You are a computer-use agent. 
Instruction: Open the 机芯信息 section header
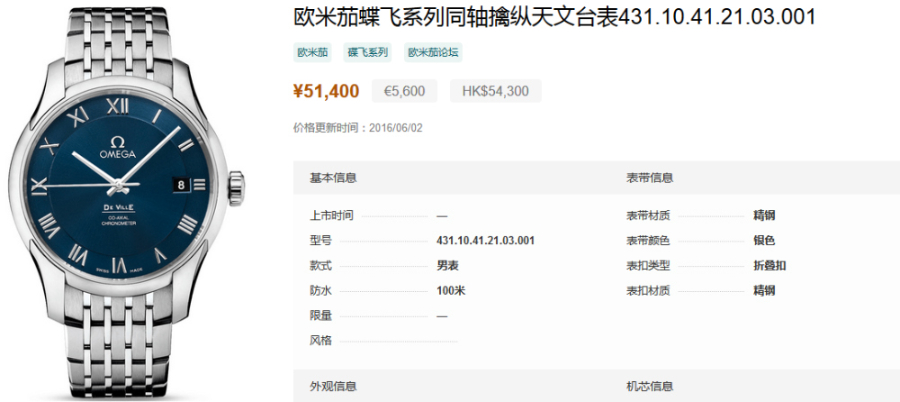pos(650,386)
